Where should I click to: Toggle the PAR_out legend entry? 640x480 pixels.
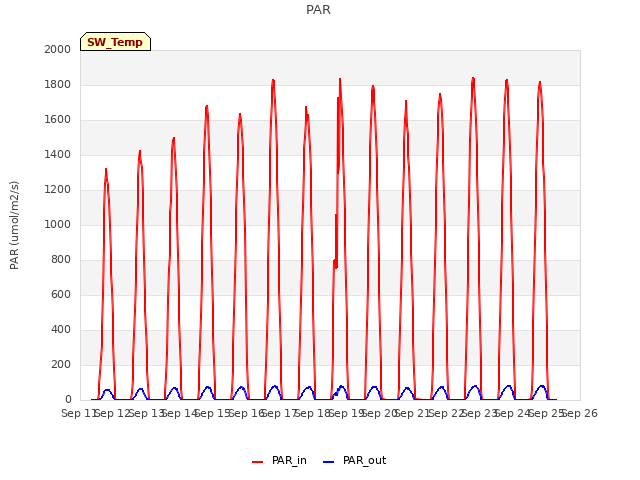354,460
